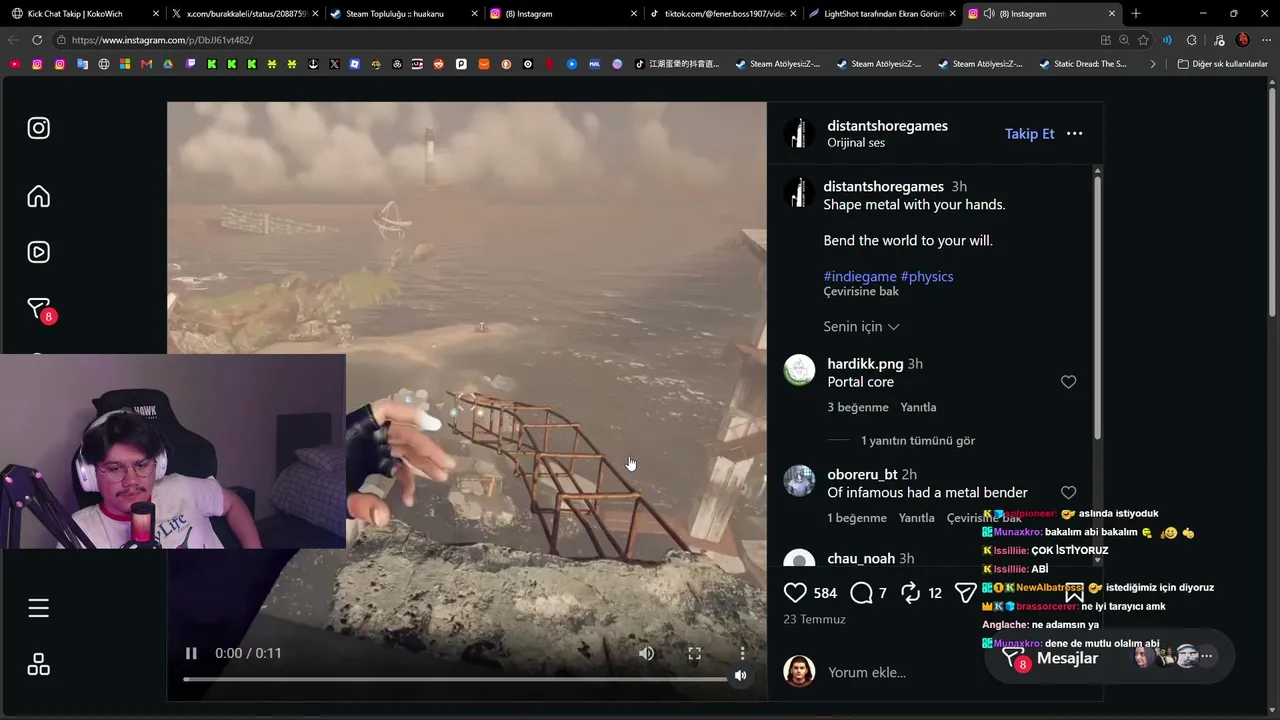Open a new browser tab
This screenshot has width=1280, height=720.
1135,14
